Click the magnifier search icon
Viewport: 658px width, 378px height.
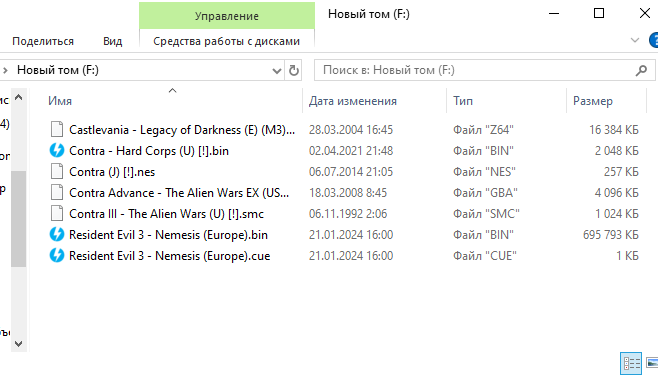click(641, 70)
